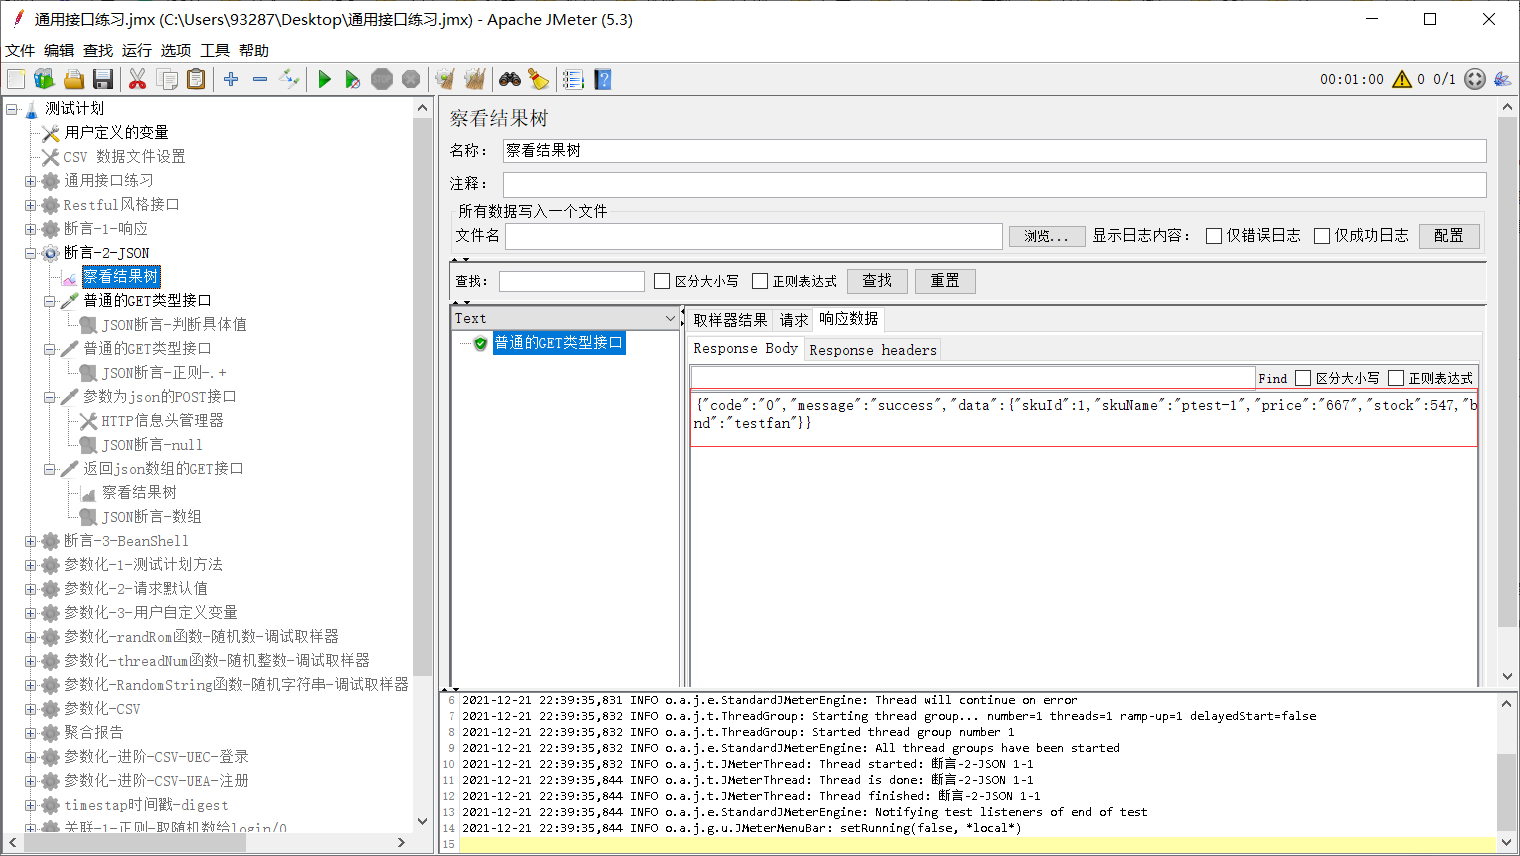
Task: Enable 仅成功日志 checkbox
Action: [1322, 236]
